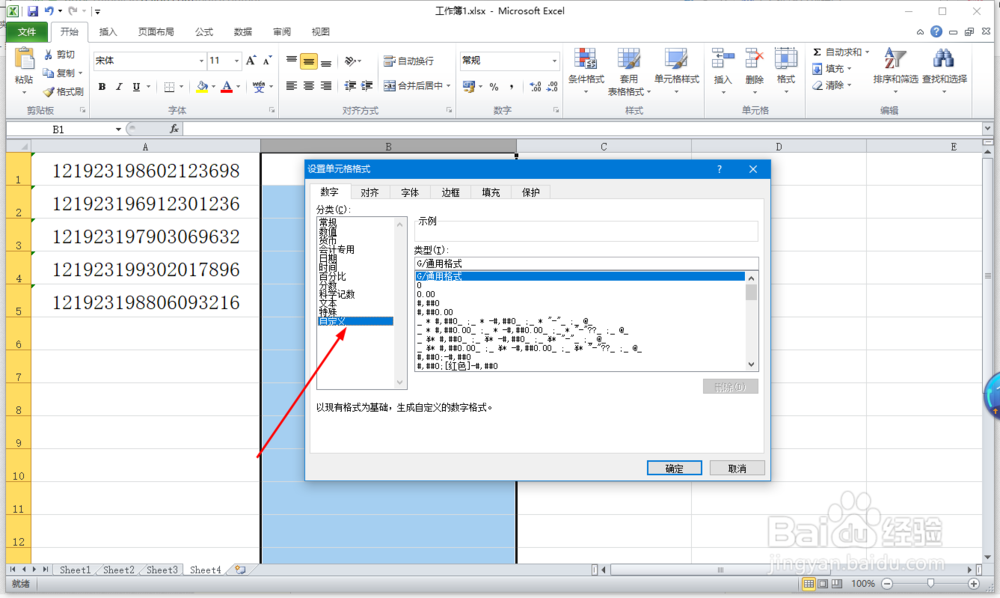
Task: Click the 确定 (OK) button
Action: coord(674,469)
